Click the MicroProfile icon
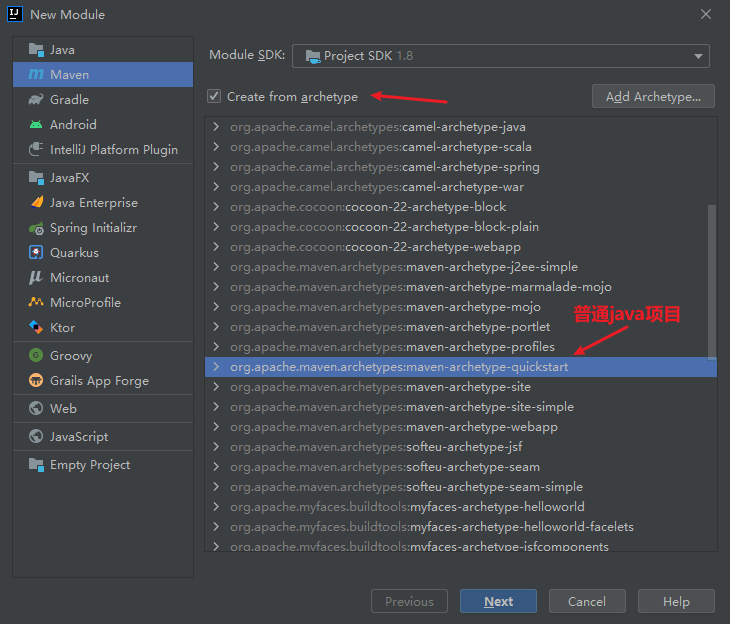730x624 pixels. coord(36,302)
